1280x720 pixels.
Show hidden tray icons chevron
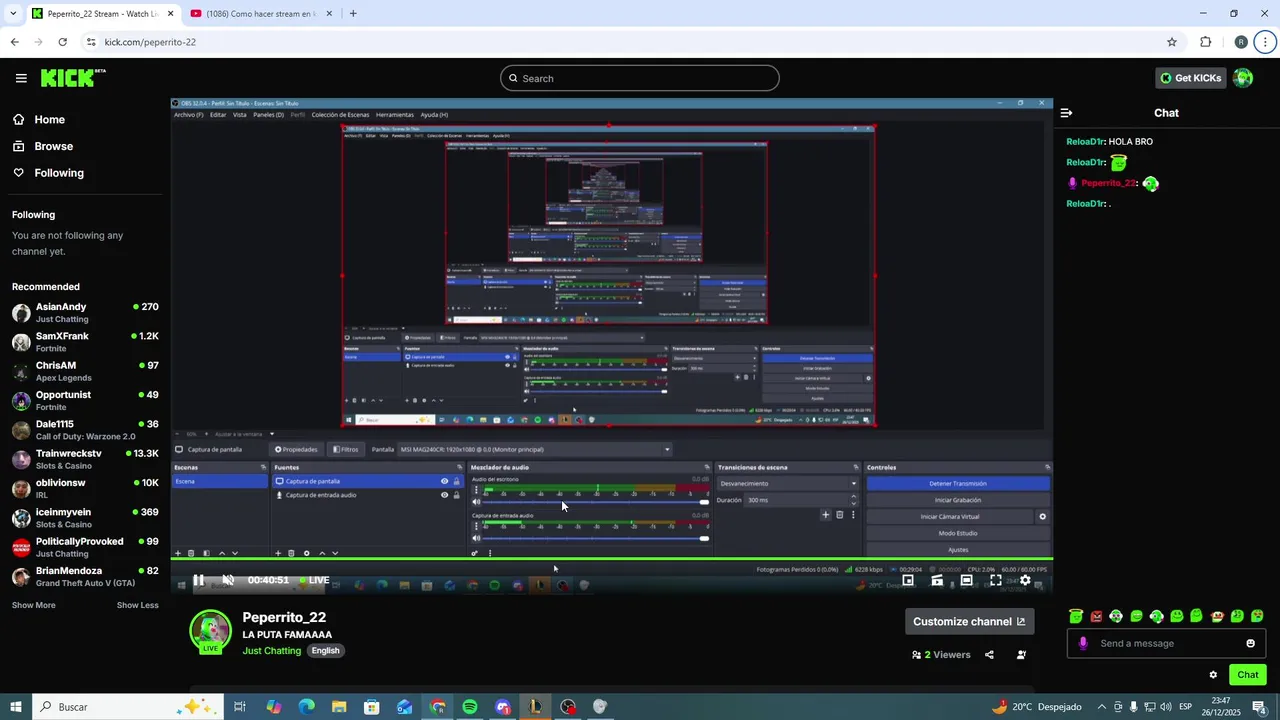pos(1102,707)
